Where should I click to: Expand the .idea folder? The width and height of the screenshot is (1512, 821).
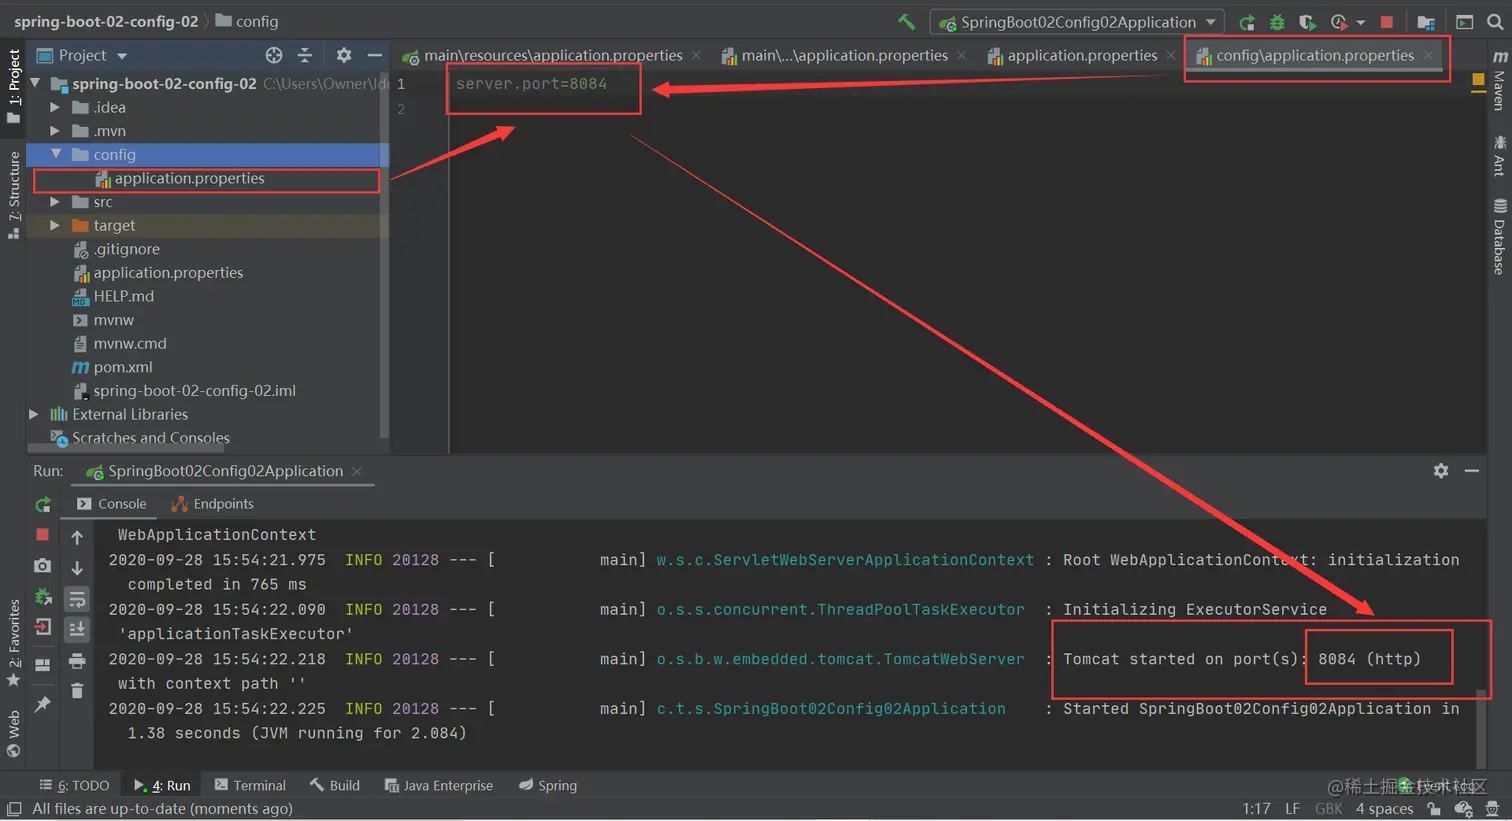55,107
